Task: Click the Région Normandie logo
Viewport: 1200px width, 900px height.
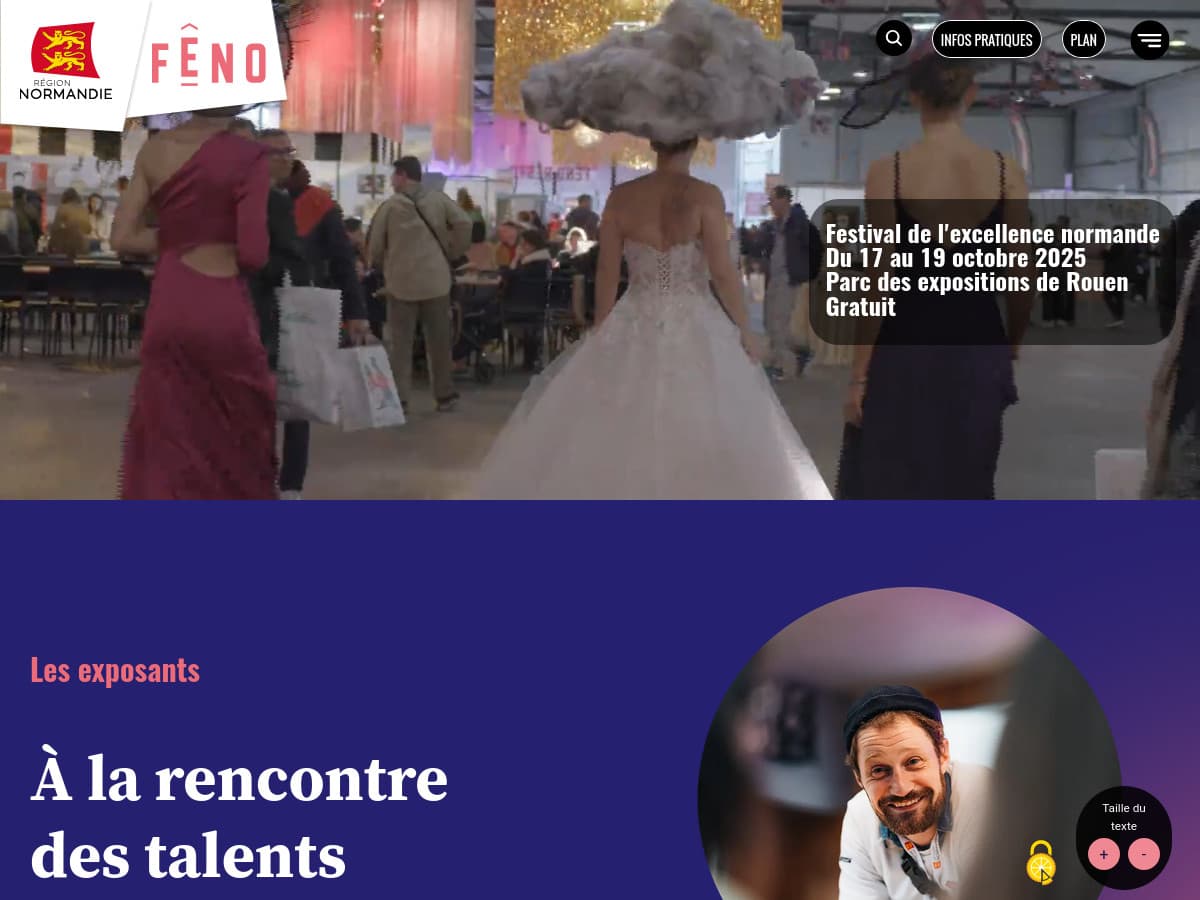Action: [x=66, y=62]
